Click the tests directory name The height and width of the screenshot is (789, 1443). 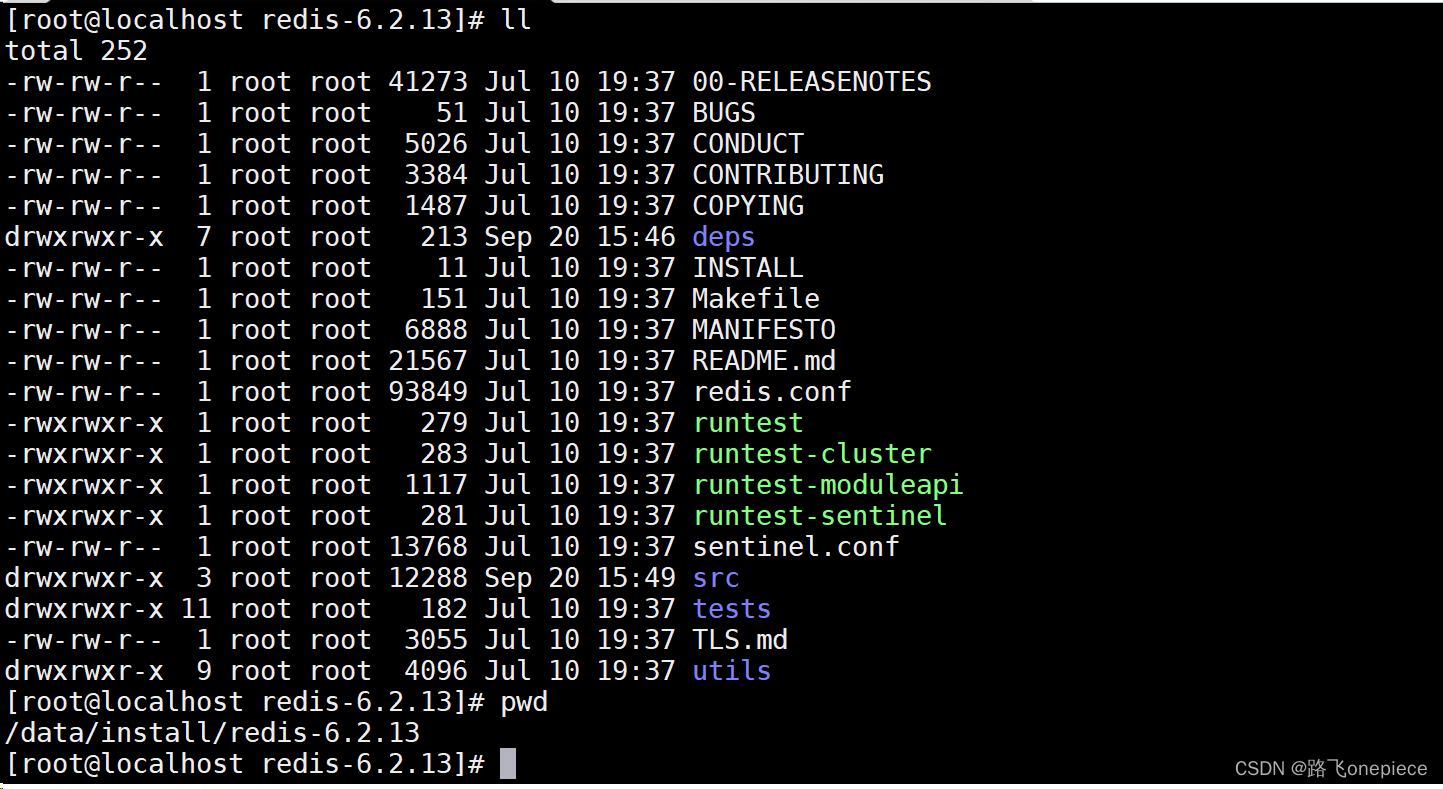pos(731,609)
